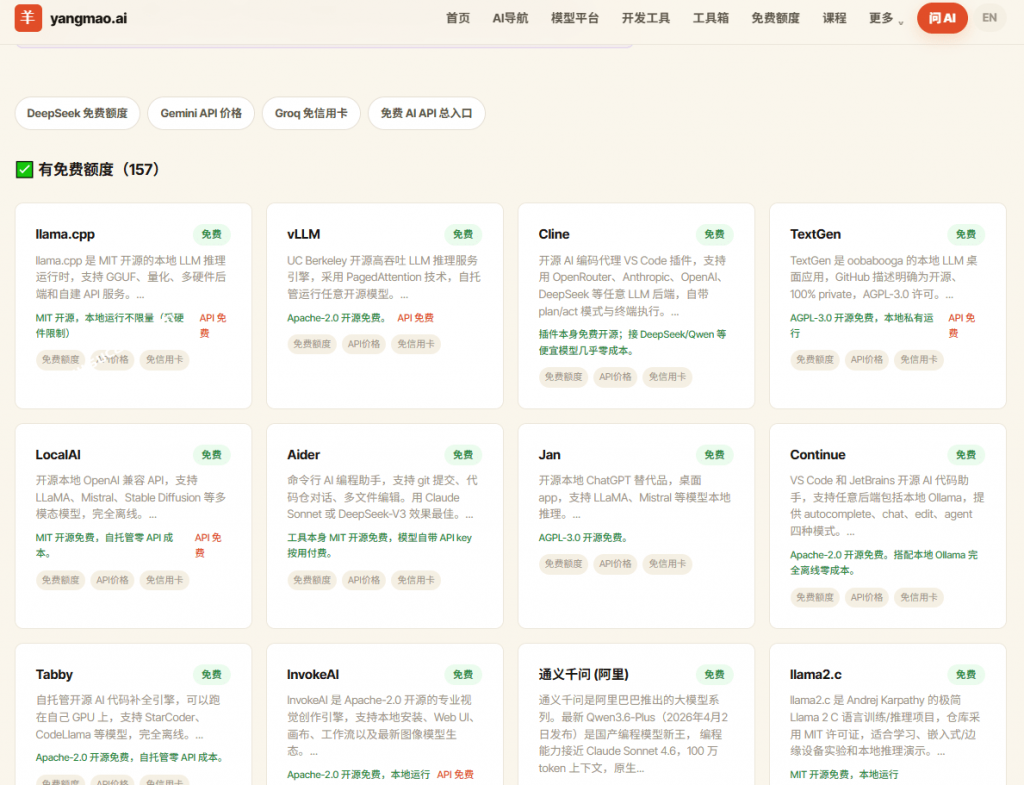This screenshot has height=785, width=1024.
Task: Click the 免信用卡 tag in LocalAI card
Action: [x=165, y=580]
